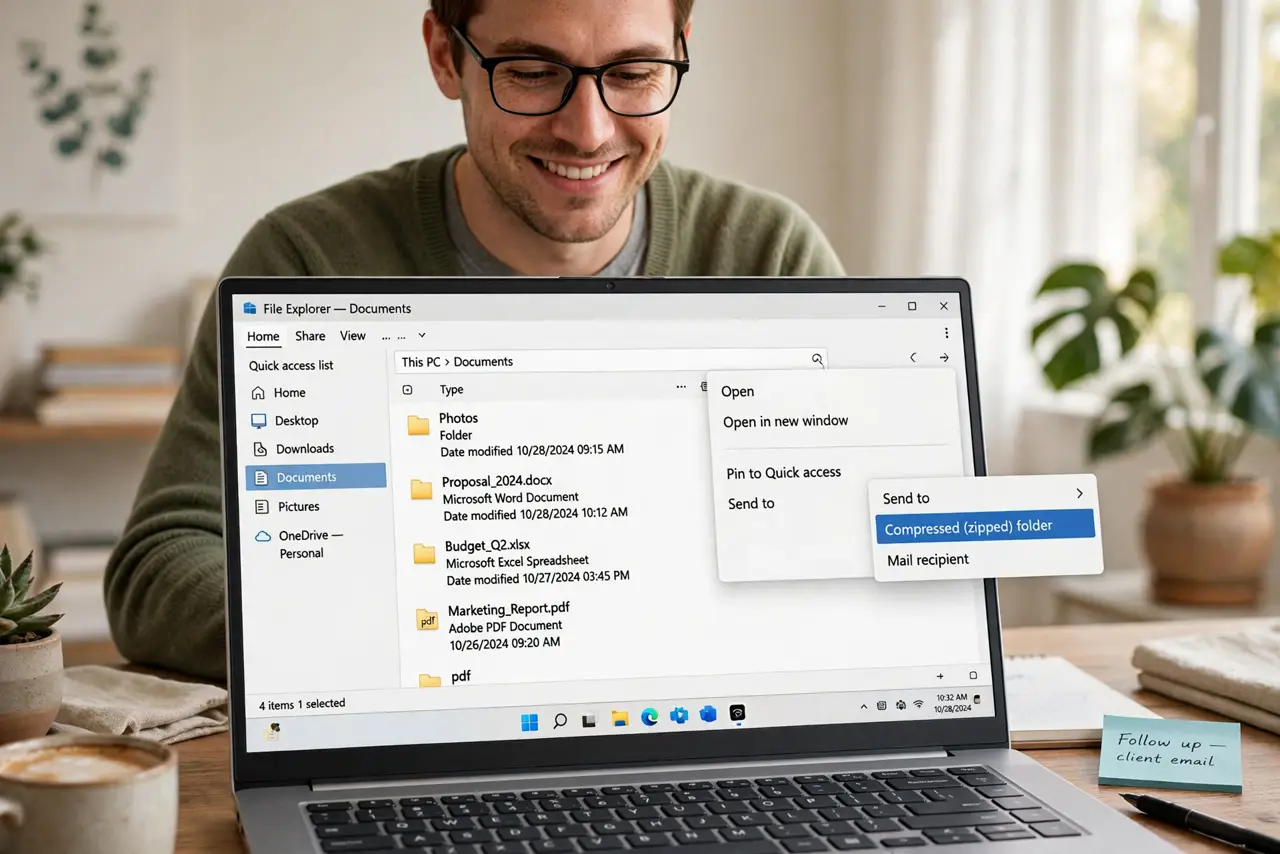1280x854 pixels.
Task: Open the Windows Start menu
Action: (530, 720)
